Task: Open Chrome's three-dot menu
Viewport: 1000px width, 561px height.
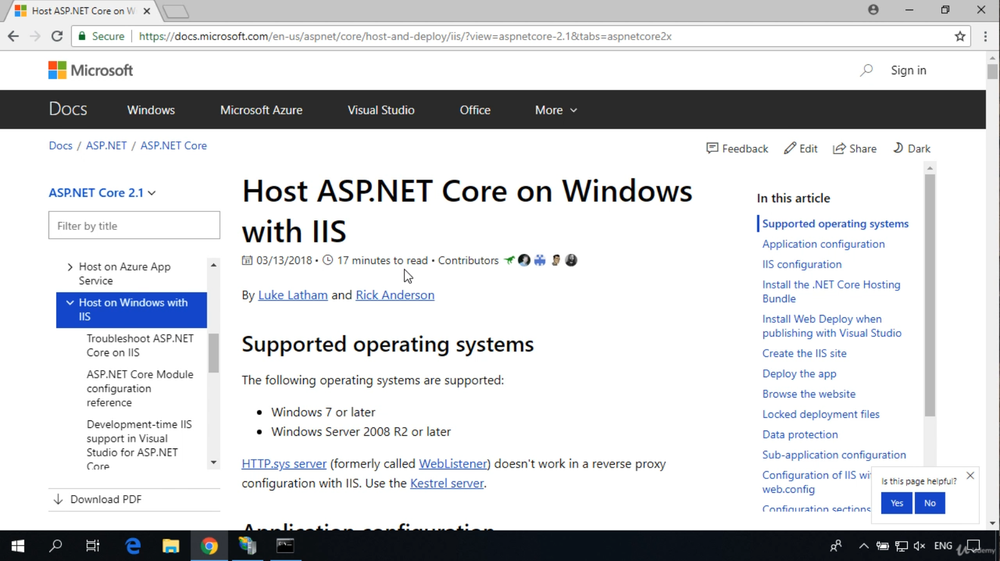Action: pyautogui.click(x=985, y=36)
